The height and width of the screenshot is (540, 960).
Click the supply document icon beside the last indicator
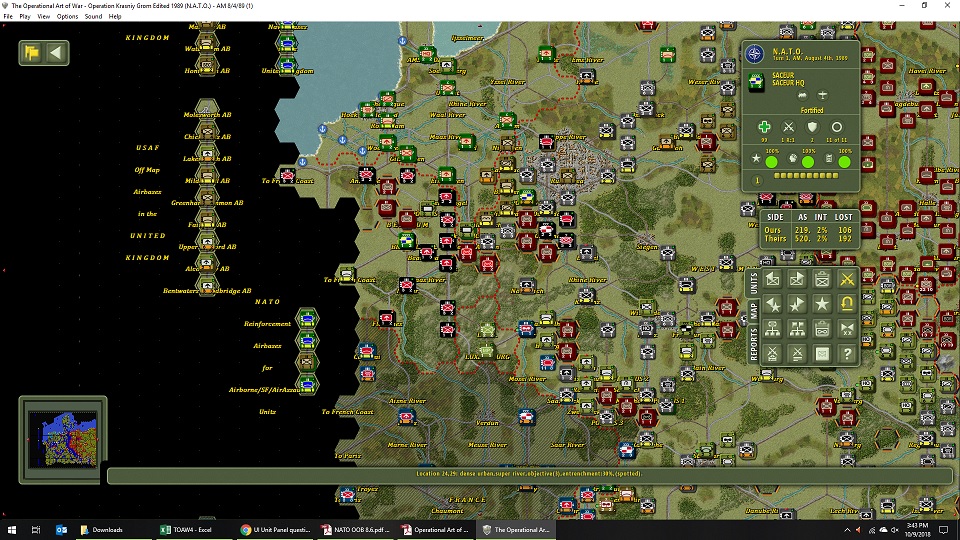click(x=829, y=159)
